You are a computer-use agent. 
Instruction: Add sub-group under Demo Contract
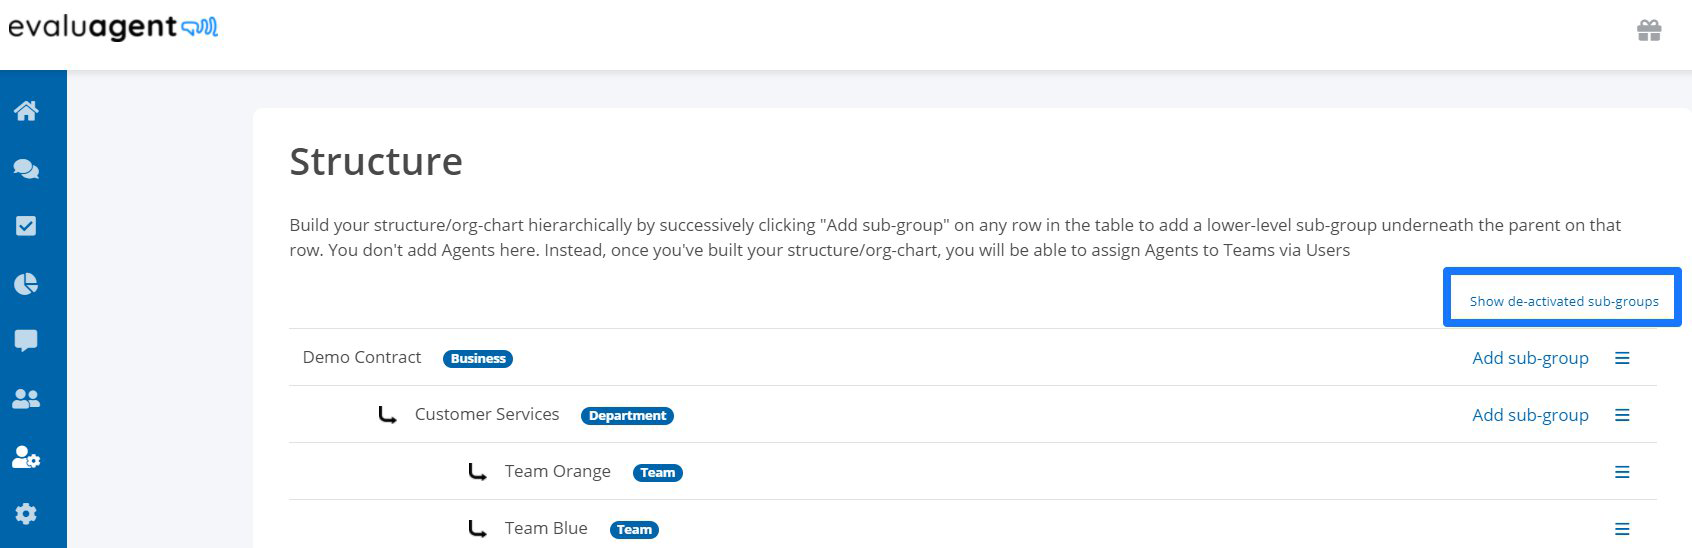[x=1530, y=358]
